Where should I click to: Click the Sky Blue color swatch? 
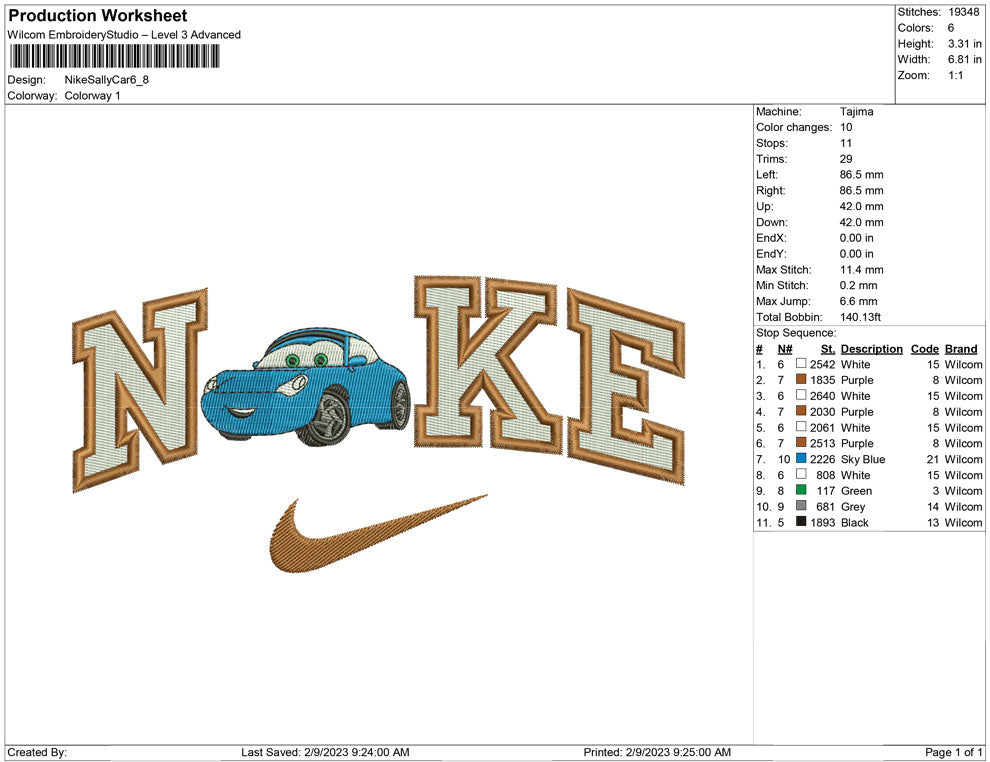[801, 459]
